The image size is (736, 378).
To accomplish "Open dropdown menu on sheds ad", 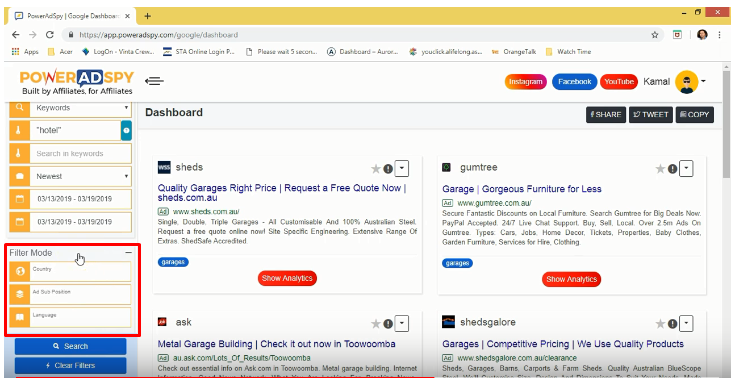I will tap(401, 168).
